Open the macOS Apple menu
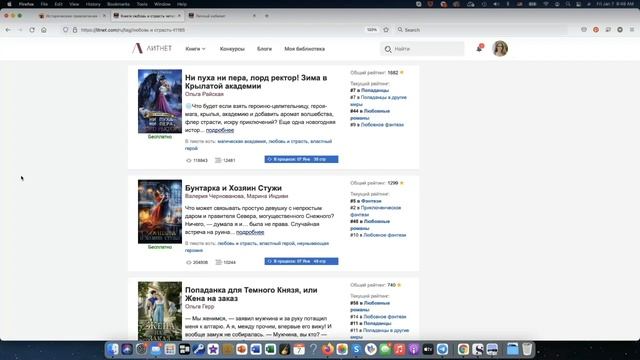 9,4
